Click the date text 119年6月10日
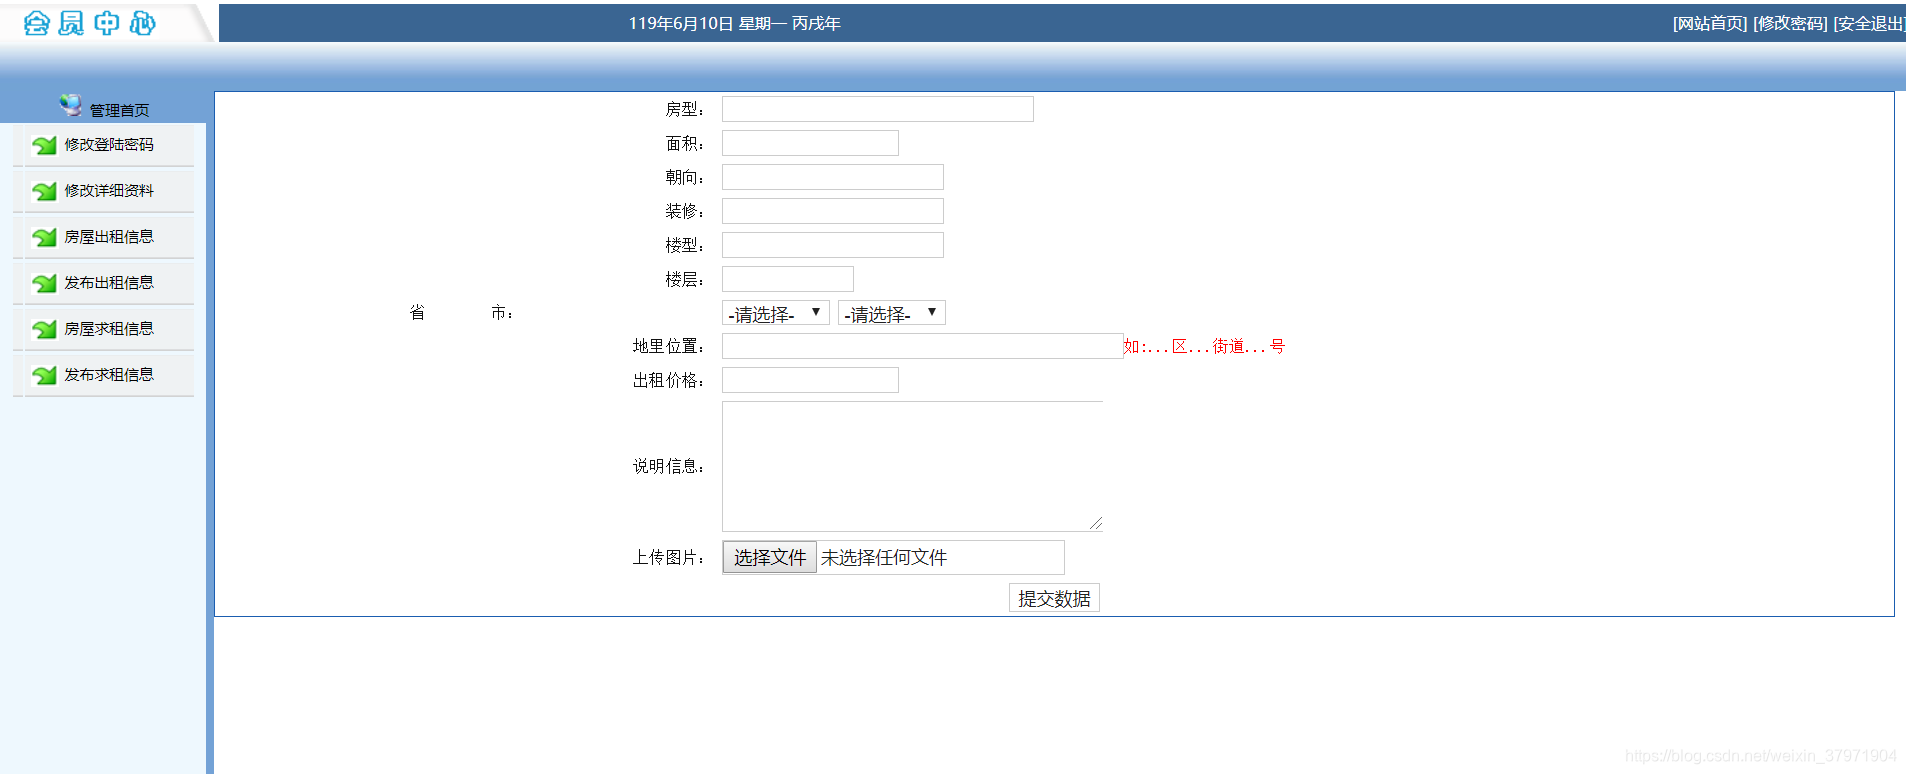The width and height of the screenshot is (1906, 774). coord(681,23)
